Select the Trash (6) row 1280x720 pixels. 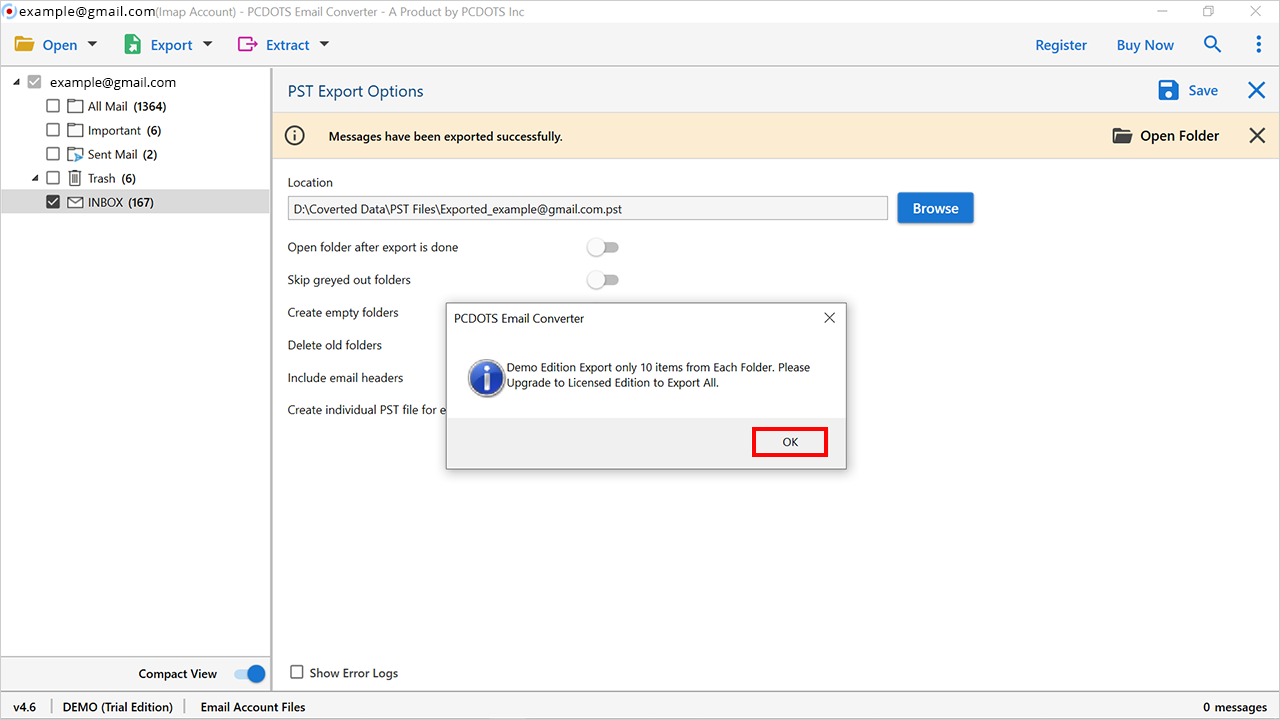(135, 178)
